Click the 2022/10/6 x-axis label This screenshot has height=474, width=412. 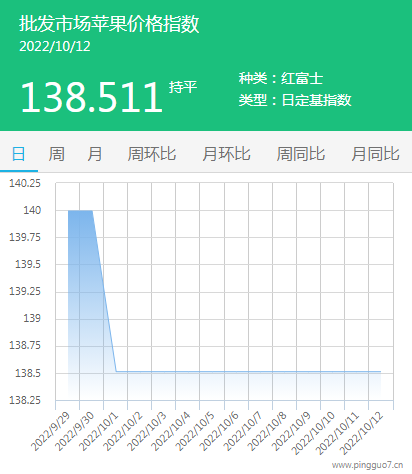pos(220,430)
